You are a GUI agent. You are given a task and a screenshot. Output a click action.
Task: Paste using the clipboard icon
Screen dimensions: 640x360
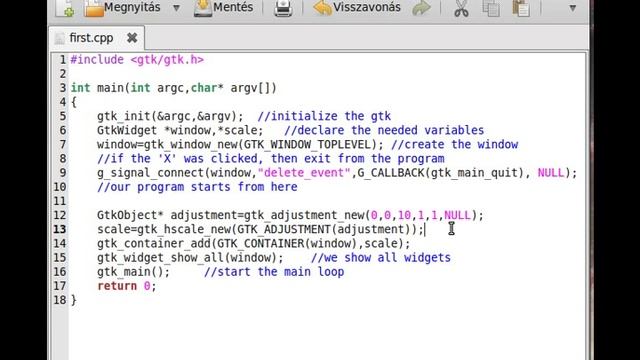tap(521, 8)
